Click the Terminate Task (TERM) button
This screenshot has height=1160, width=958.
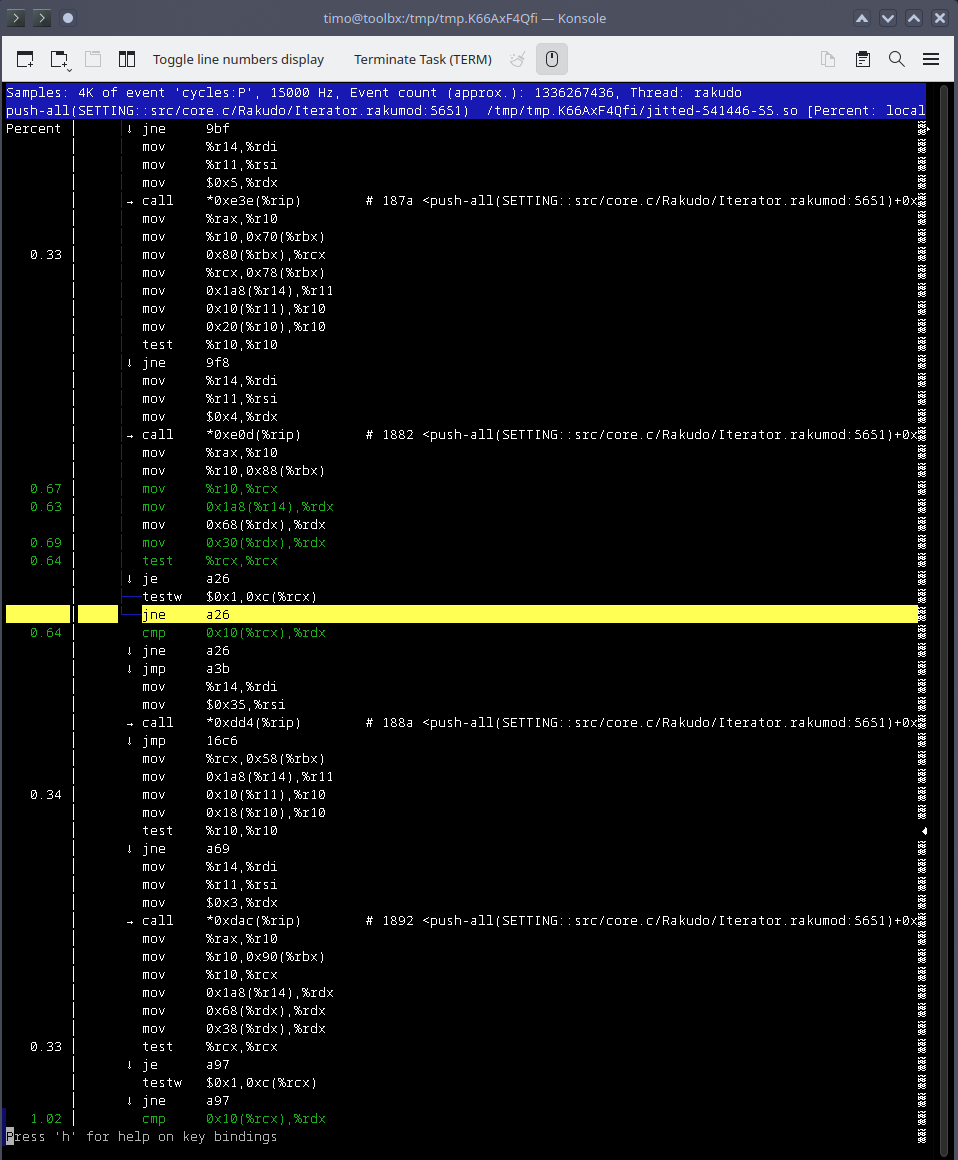(x=423, y=59)
